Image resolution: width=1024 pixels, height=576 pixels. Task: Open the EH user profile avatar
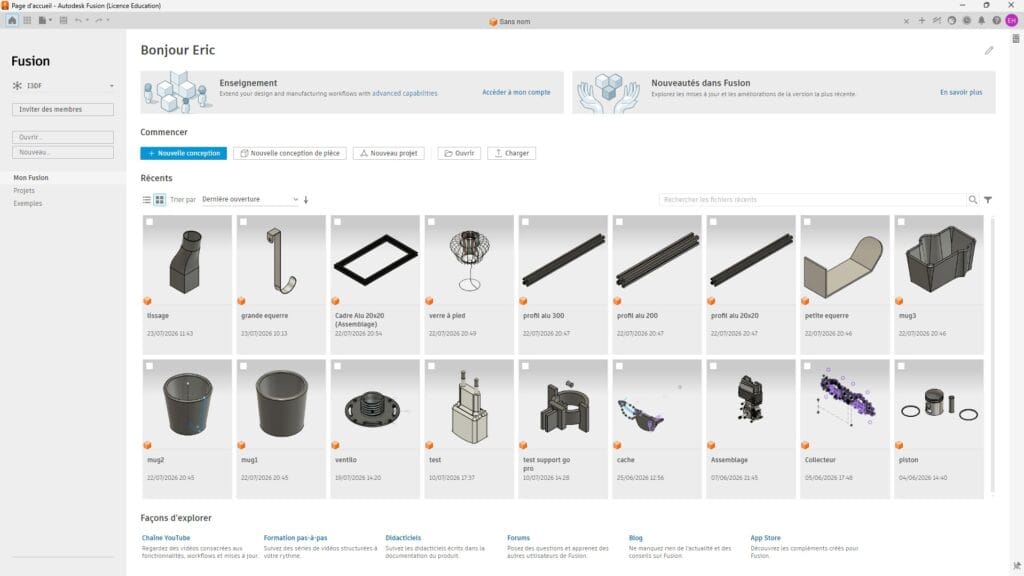[x=1012, y=21]
